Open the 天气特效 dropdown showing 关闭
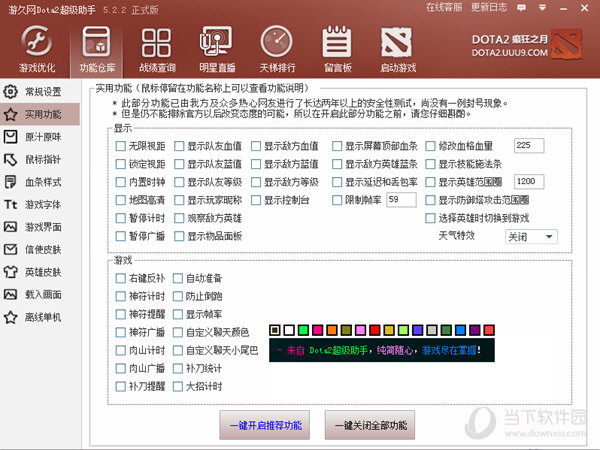The image size is (600, 450). point(531,236)
